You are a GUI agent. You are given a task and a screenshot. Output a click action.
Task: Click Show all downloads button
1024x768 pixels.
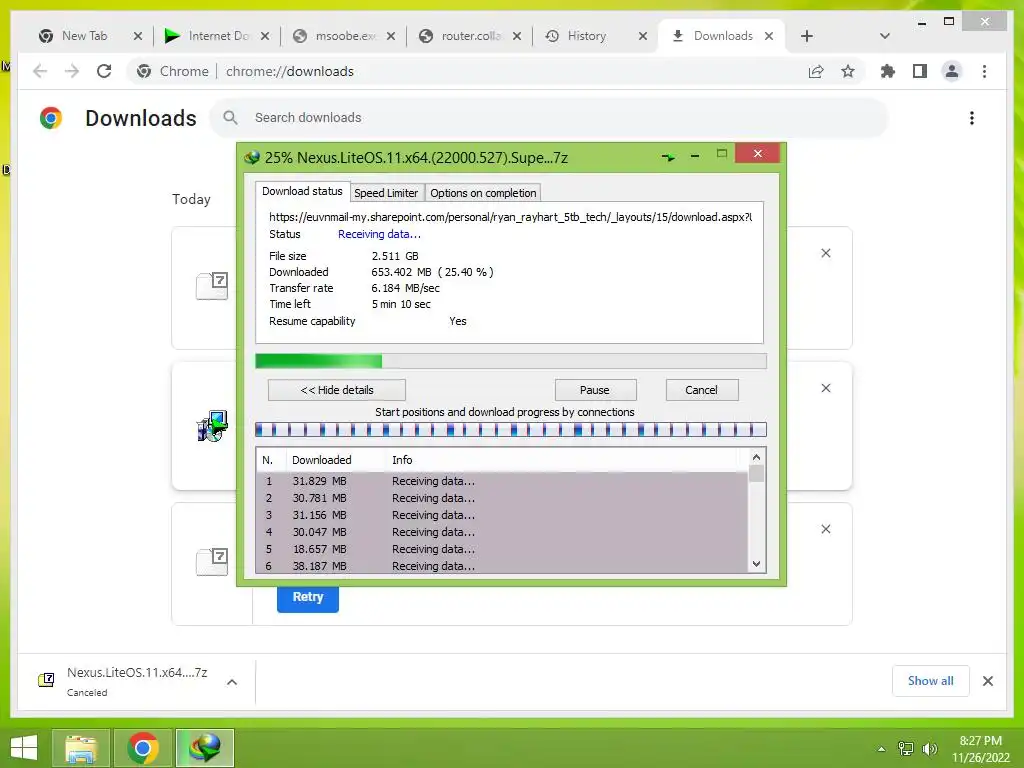(930, 680)
